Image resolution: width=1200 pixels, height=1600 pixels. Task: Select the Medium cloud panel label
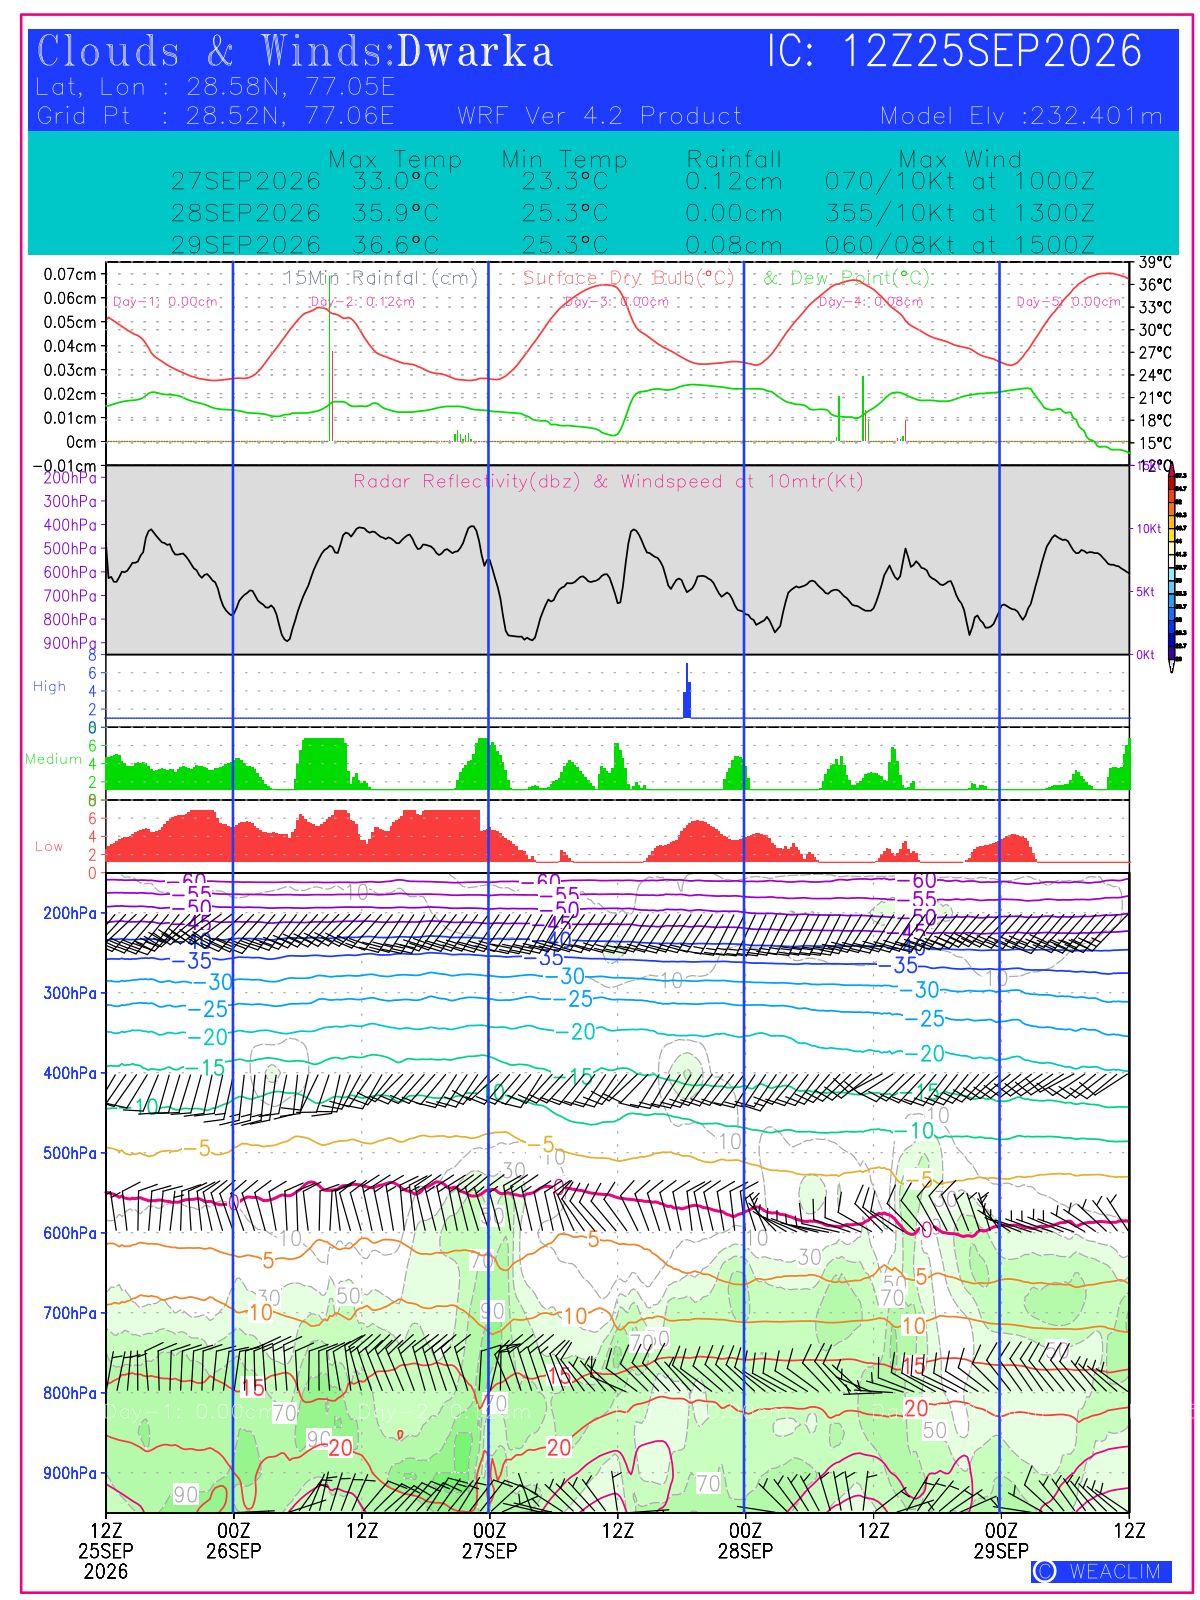(x=53, y=759)
